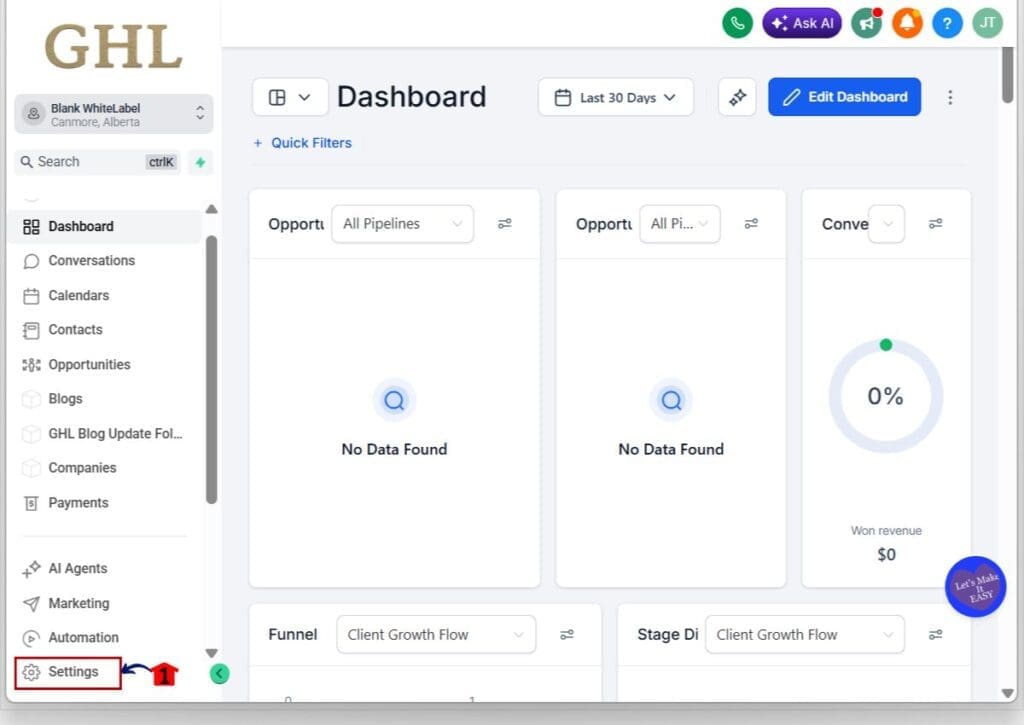The height and width of the screenshot is (725, 1024).
Task: Click the Edit Dashboard button
Action: point(844,97)
